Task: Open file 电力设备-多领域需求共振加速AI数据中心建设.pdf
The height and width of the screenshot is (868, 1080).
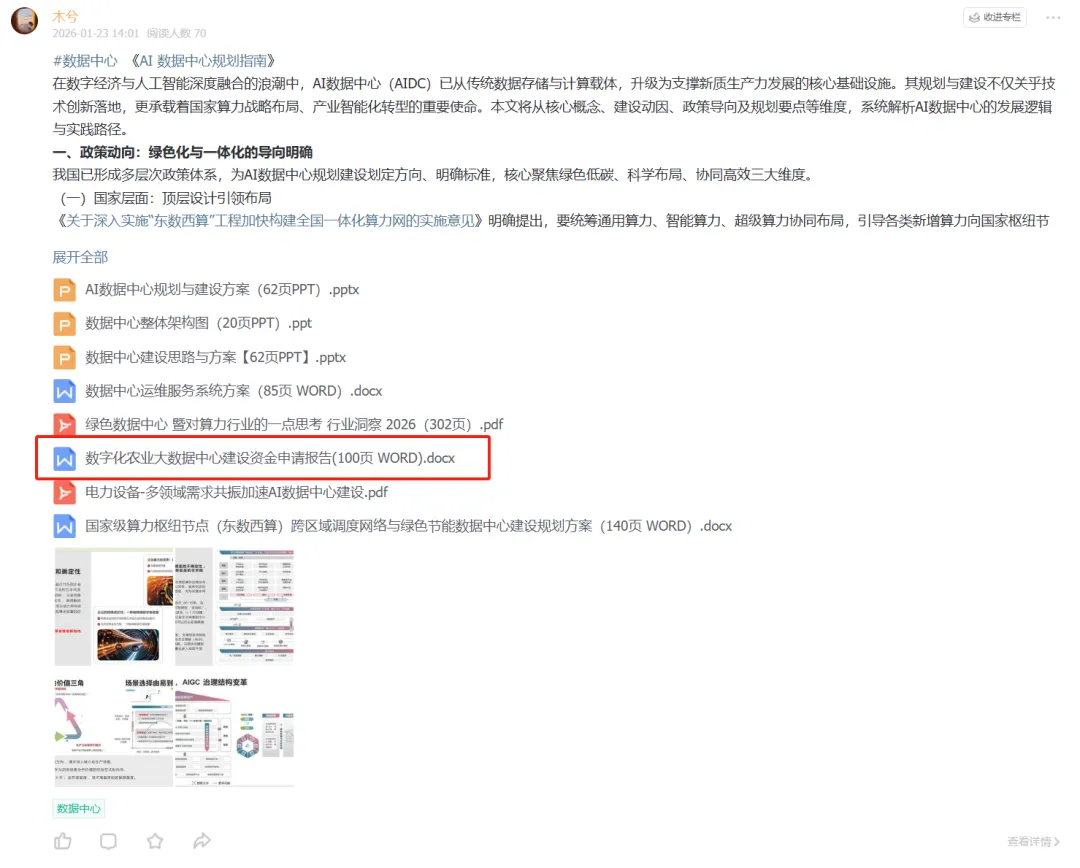Action: (236, 493)
